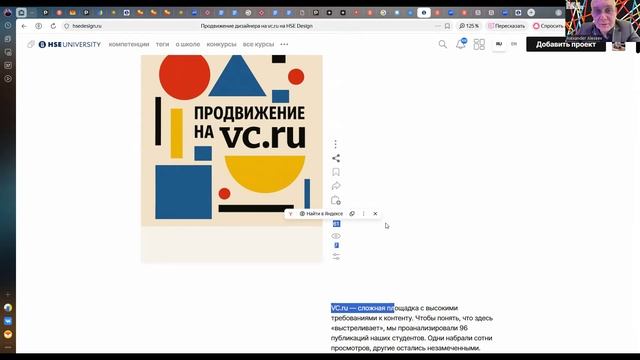The height and width of the screenshot is (360, 640).
Task: Click the paragraph starting VC.ru — сложная площадка
Action: [x=412, y=328]
